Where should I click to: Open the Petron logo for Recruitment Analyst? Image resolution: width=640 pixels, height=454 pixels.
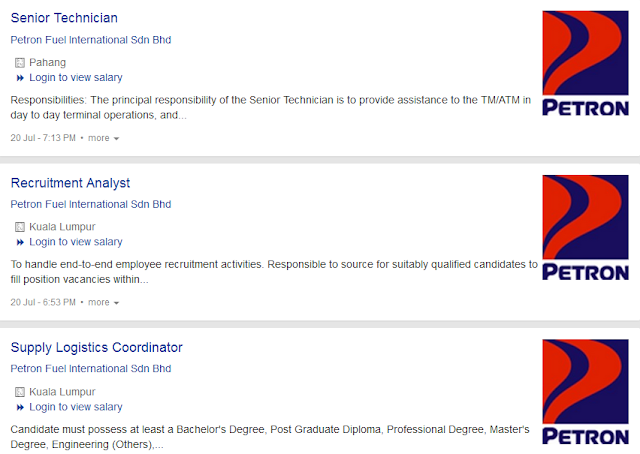coord(585,228)
